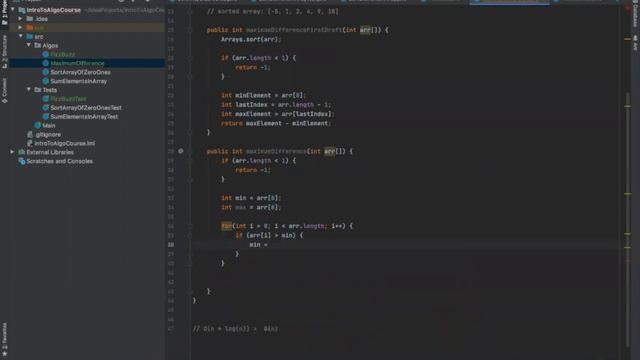This screenshot has width=640, height=360.
Task: Click the FizzBuzzTest class icon
Action: pos(46,99)
